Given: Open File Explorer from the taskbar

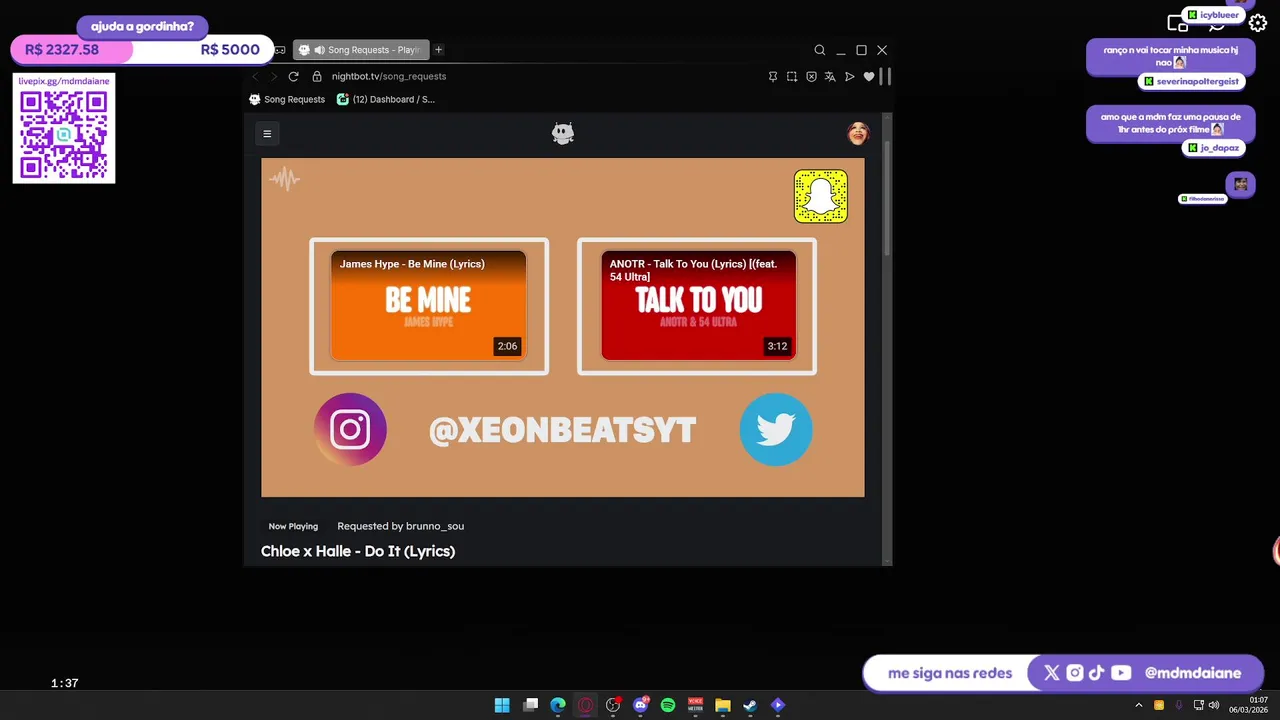Looking at the screenshot, I should [x=723, y=705].
